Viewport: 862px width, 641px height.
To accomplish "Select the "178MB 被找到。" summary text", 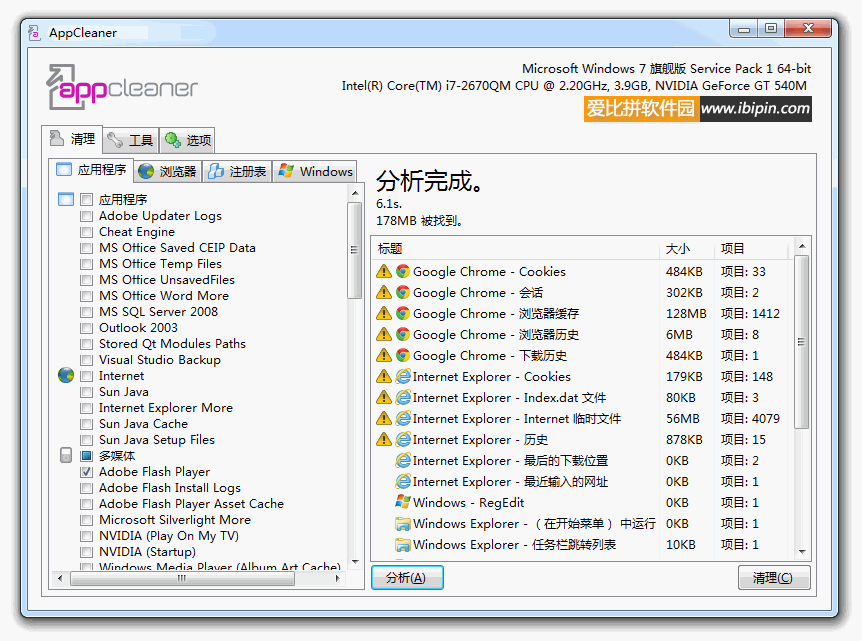I will 419,220.
